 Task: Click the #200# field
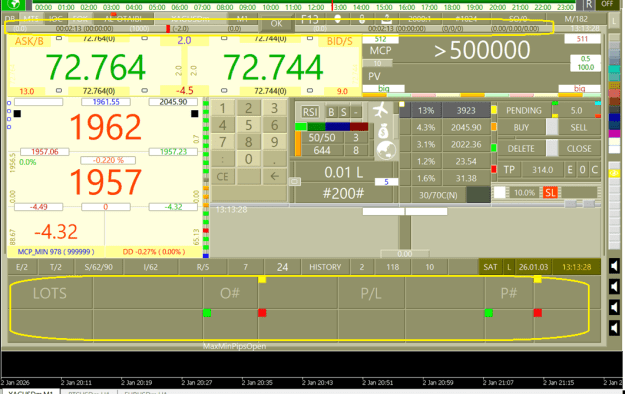click(343, 194)
